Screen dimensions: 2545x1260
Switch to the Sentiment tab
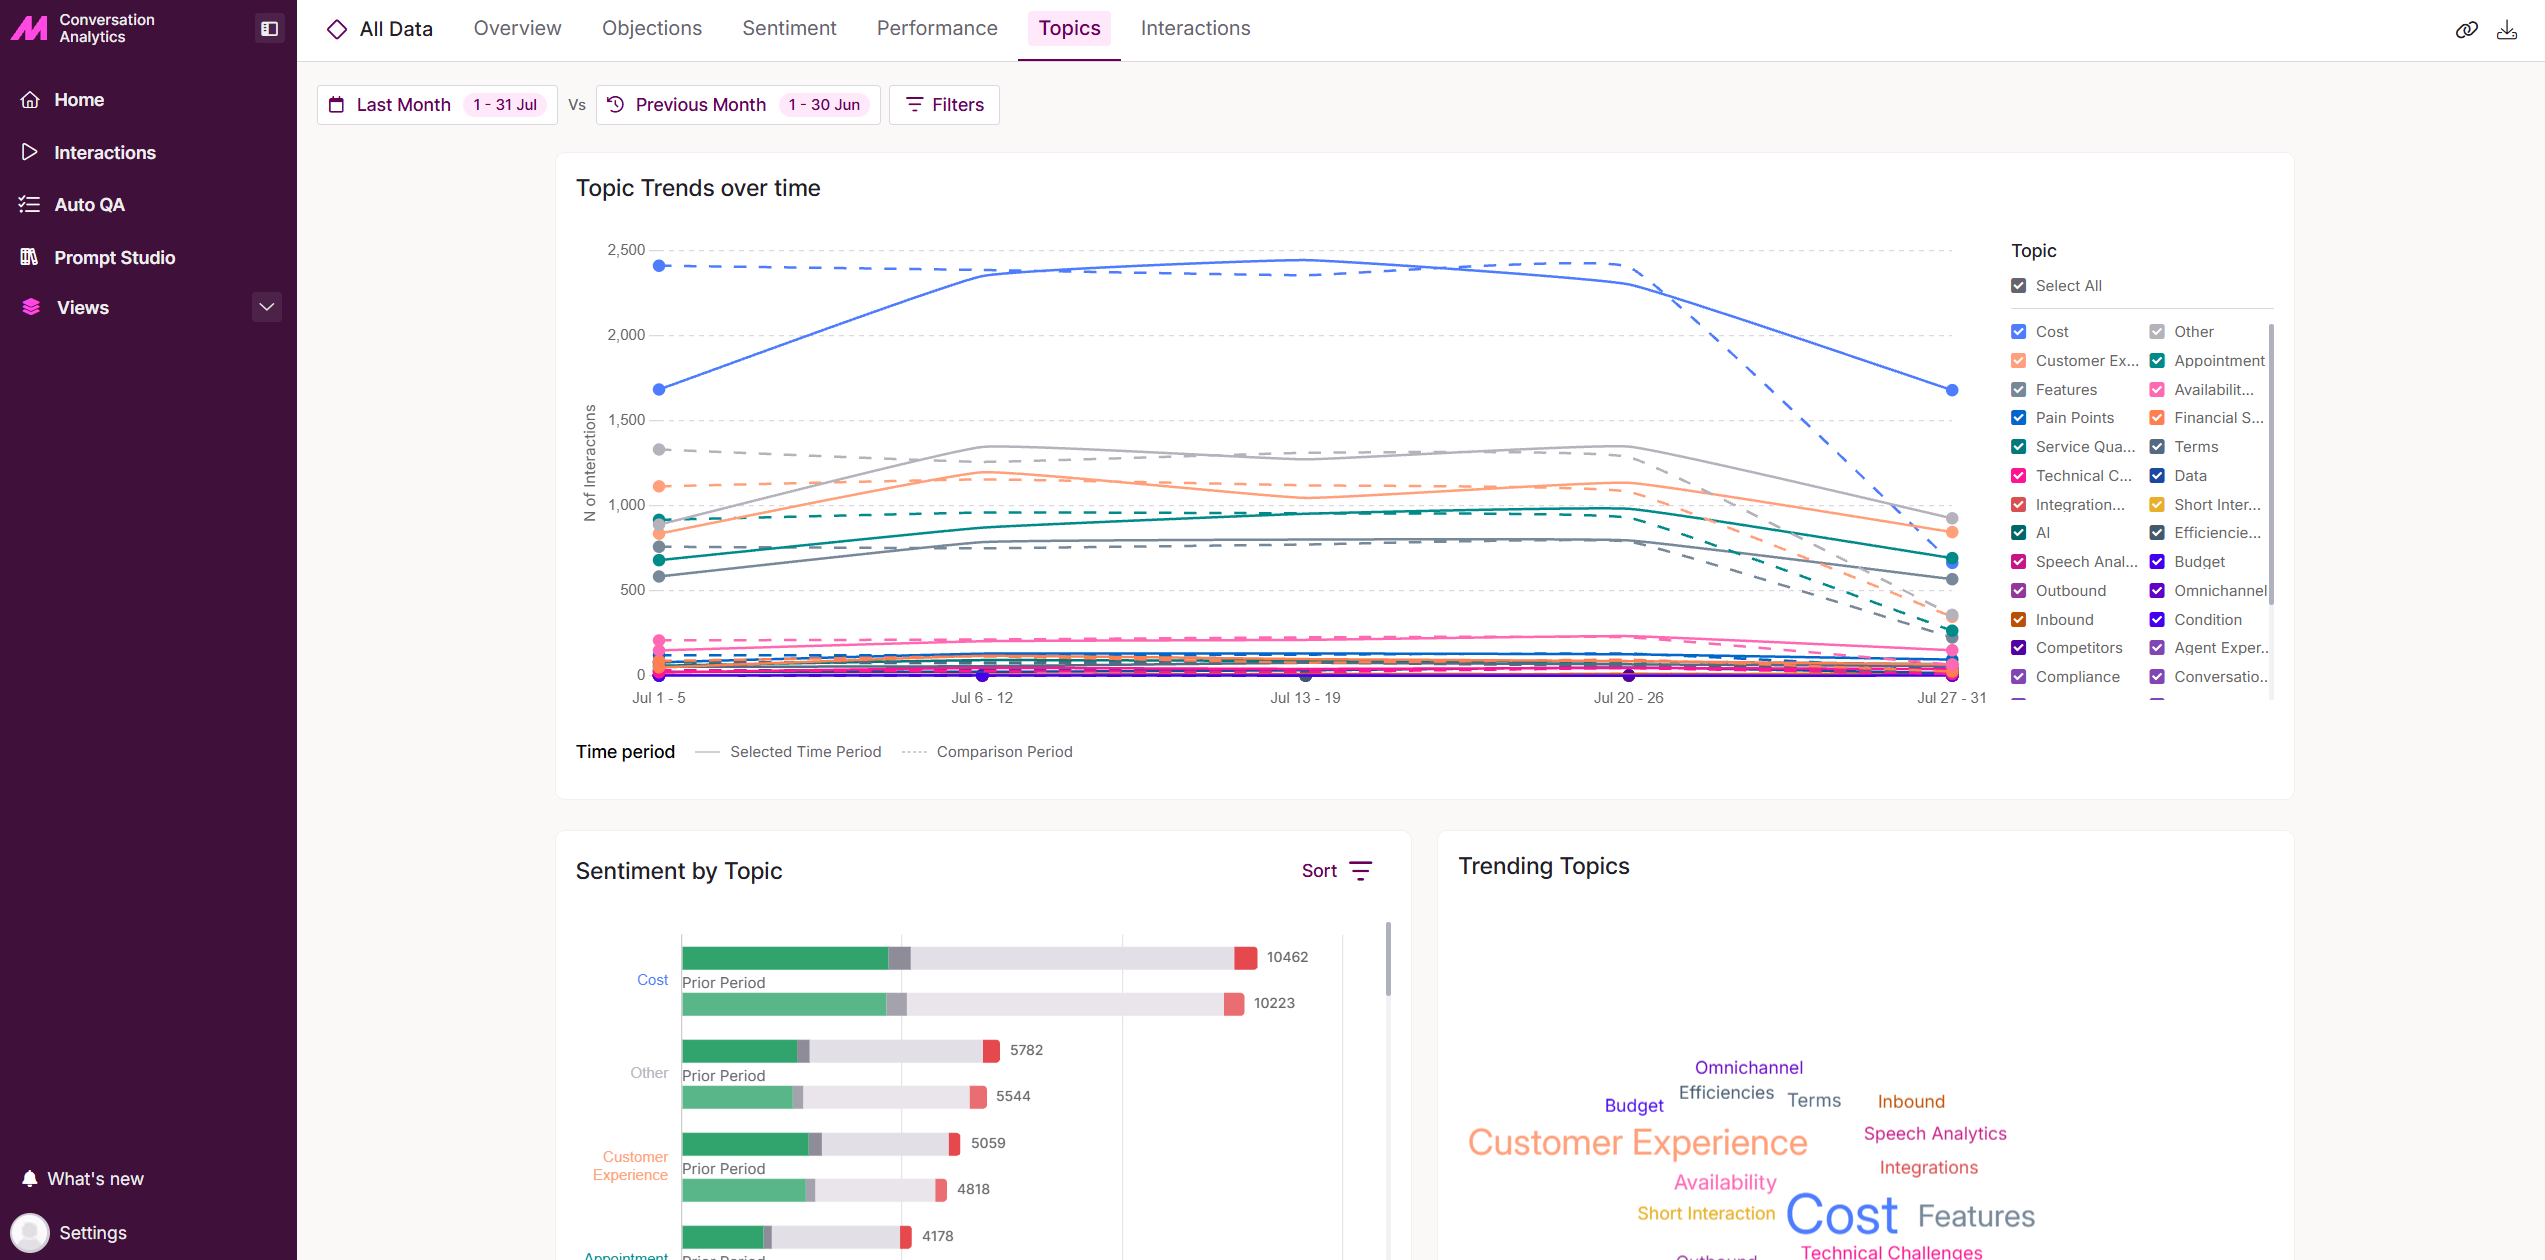(789, 28)
